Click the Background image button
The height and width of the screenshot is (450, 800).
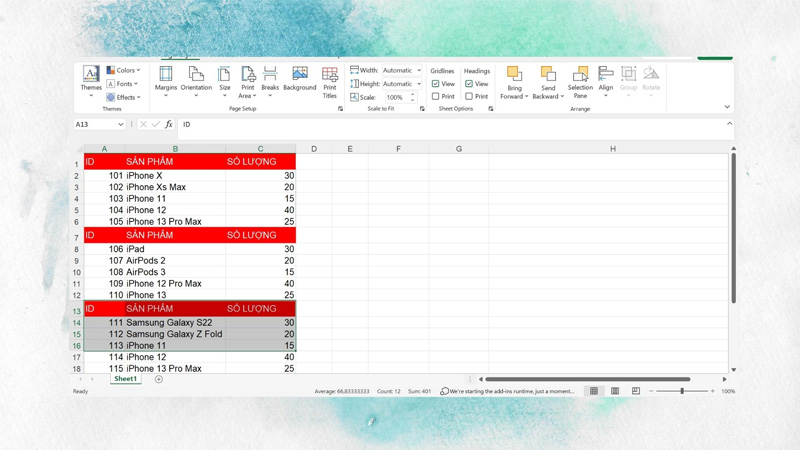299,79
